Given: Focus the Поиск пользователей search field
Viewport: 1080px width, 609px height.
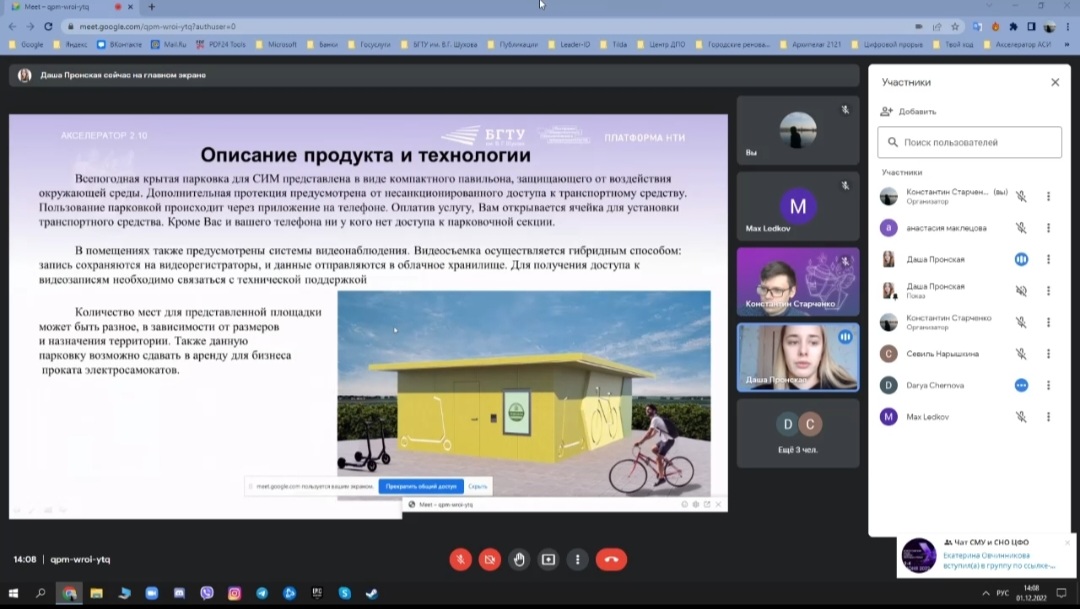Looking at the screenshot, I should pyautogui.click(x=969, y=142).
